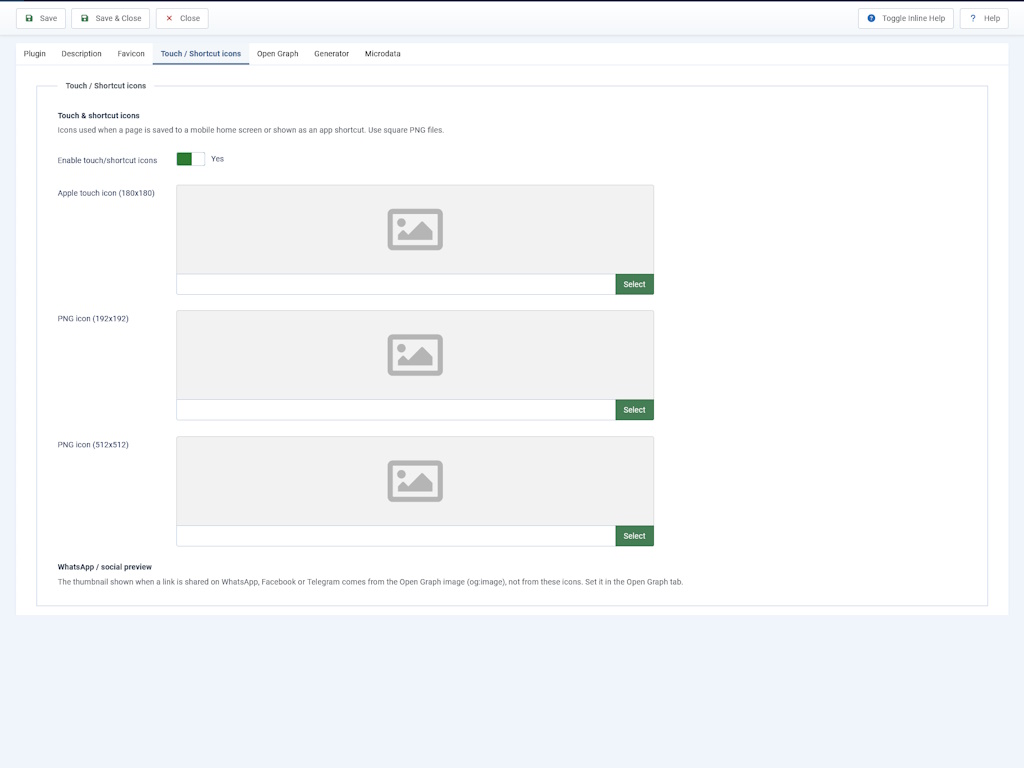Click the 'Enable touch/shortcut icons' label
Image resolution: width=1024 pixels, height=768 pixels.
click(x=107, y=160)
